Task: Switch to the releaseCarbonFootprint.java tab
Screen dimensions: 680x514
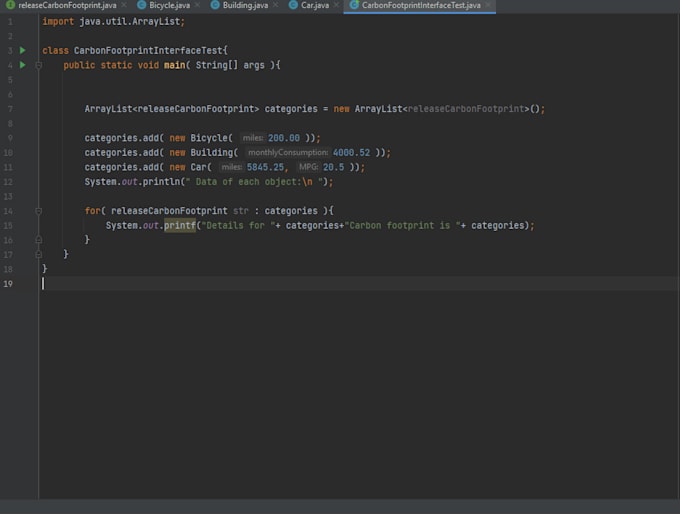Action: point(67,5)
